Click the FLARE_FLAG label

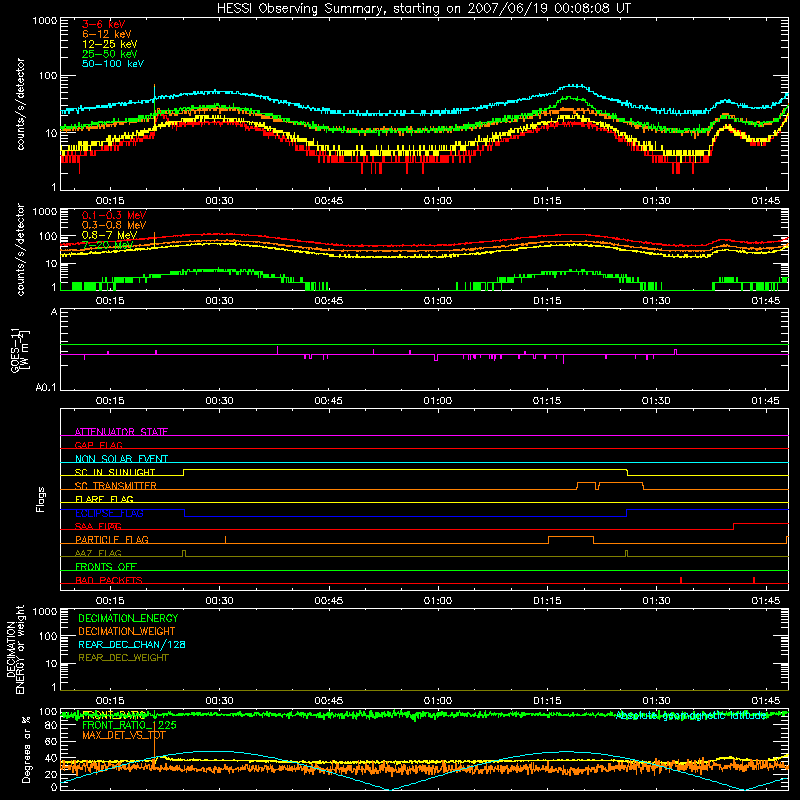[104, 499]
